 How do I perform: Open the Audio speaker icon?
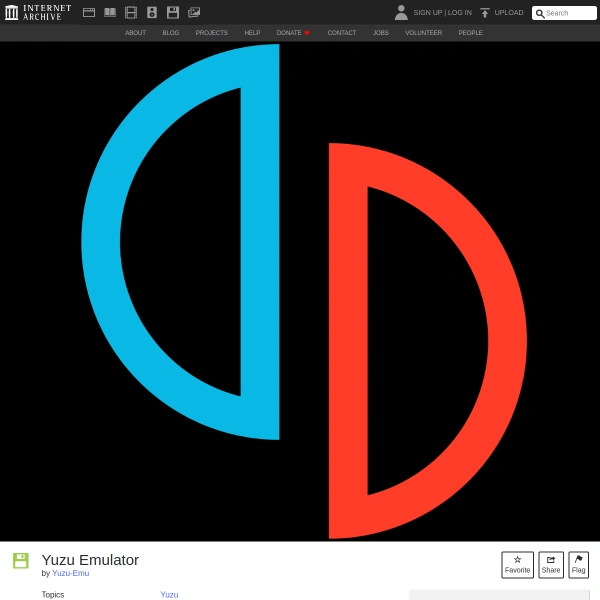[x=152, y=13]
